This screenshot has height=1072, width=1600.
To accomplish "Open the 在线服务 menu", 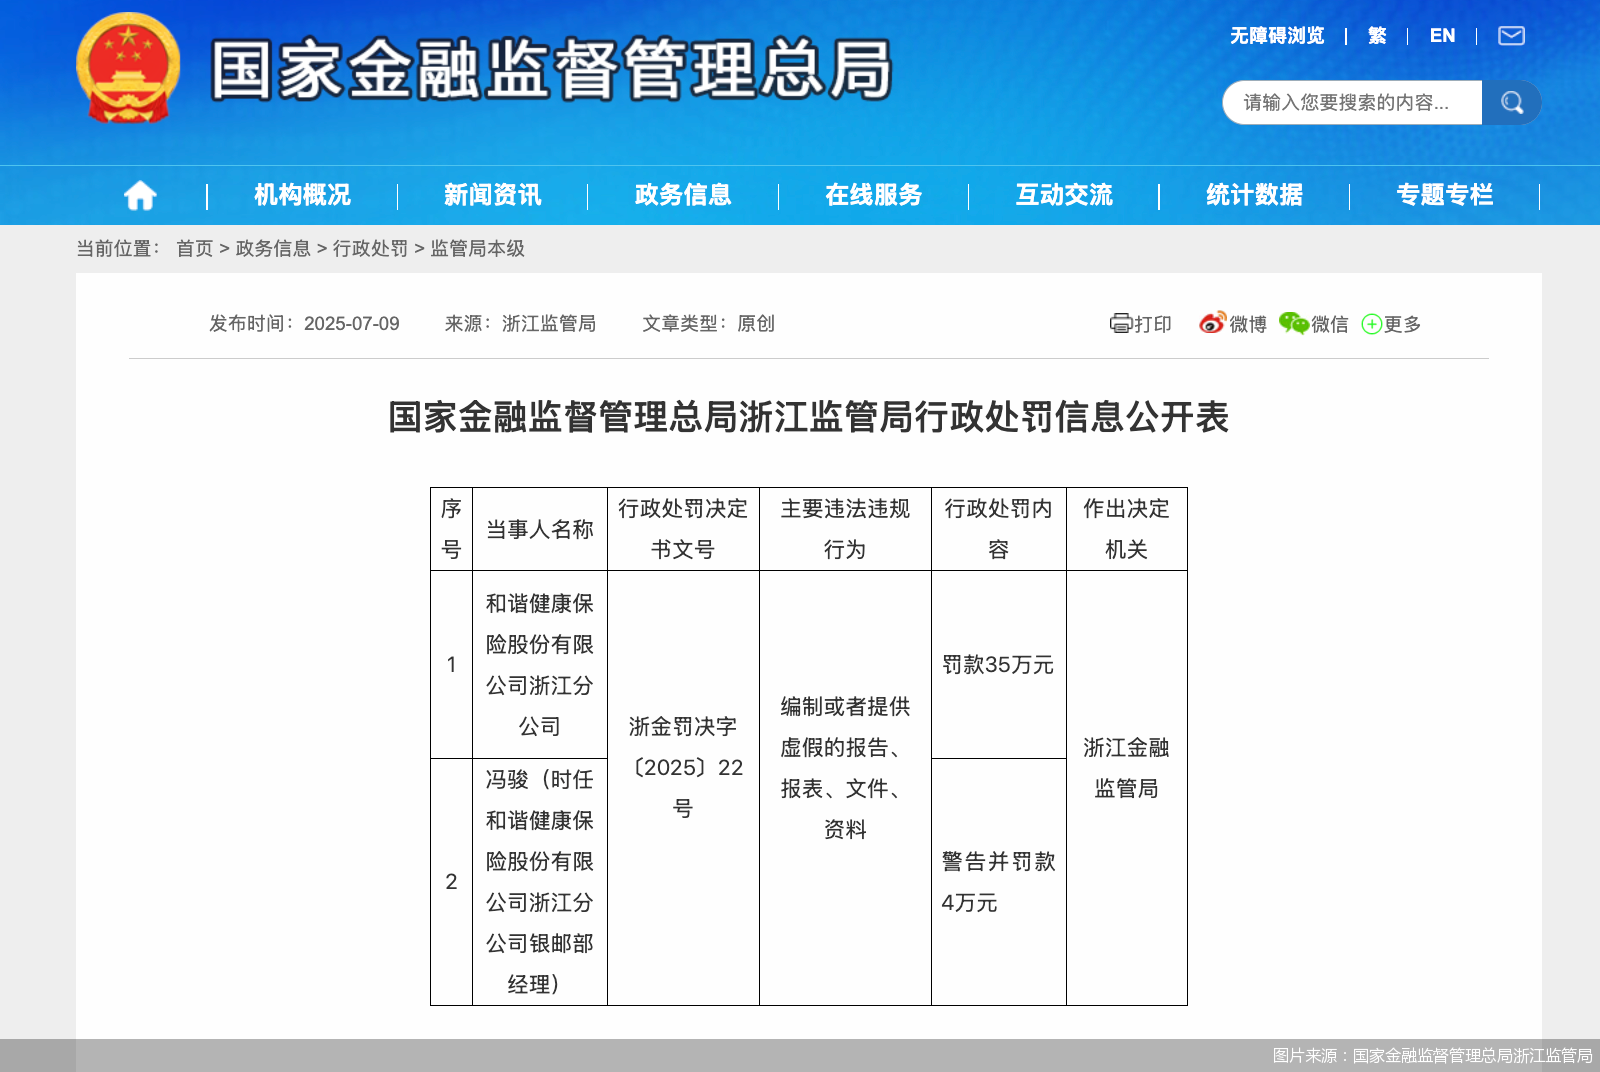I will click(x=873, y=195).
